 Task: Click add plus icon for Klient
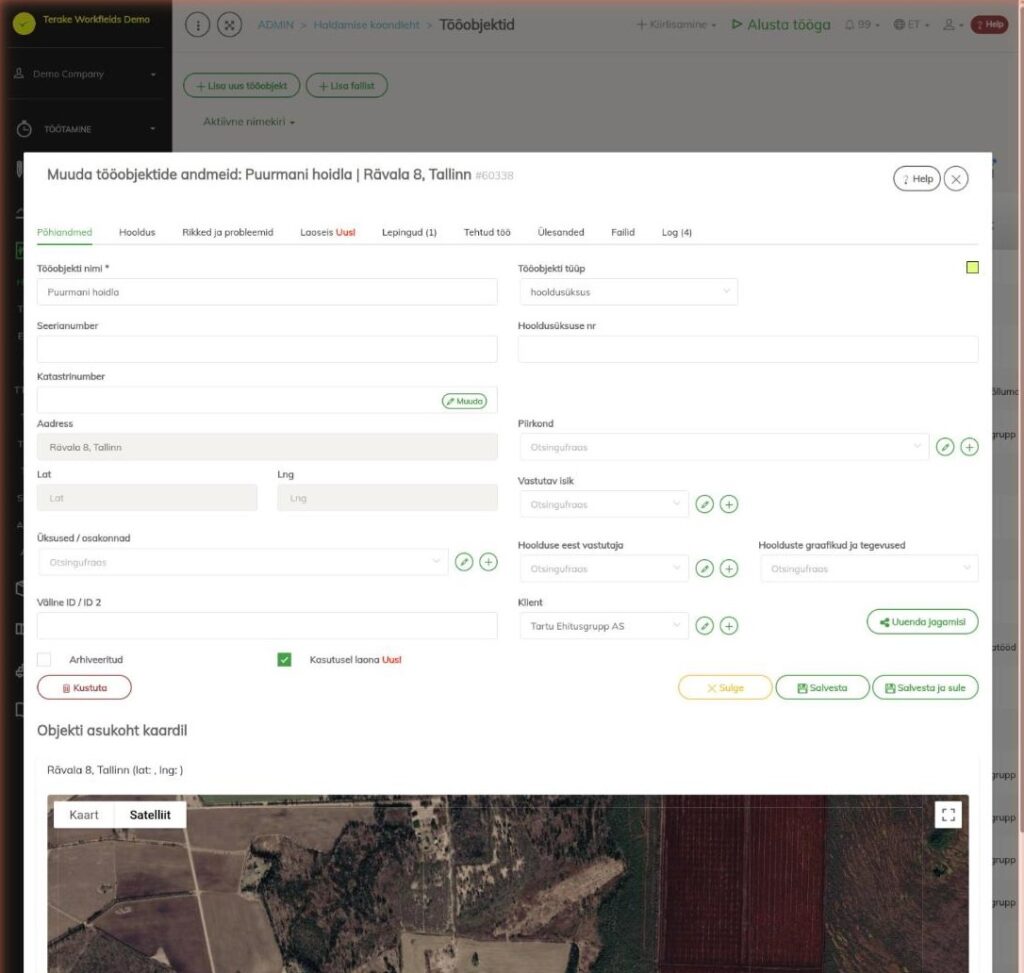coord(729,626)
